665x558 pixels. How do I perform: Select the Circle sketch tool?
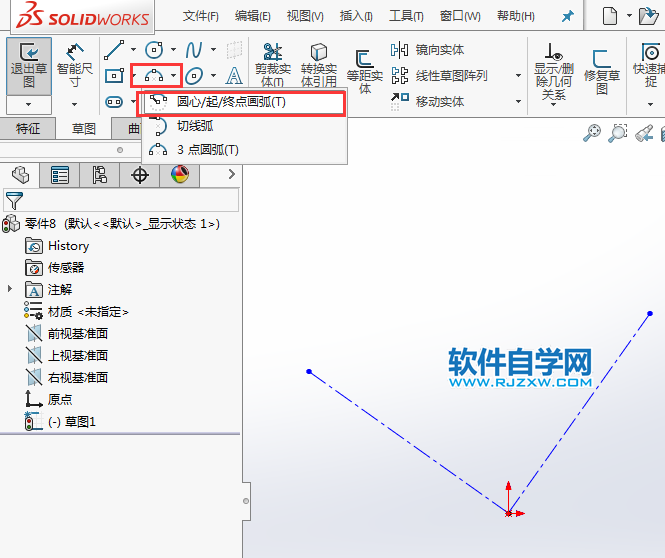pyautogui.click(x=154, y=50)
